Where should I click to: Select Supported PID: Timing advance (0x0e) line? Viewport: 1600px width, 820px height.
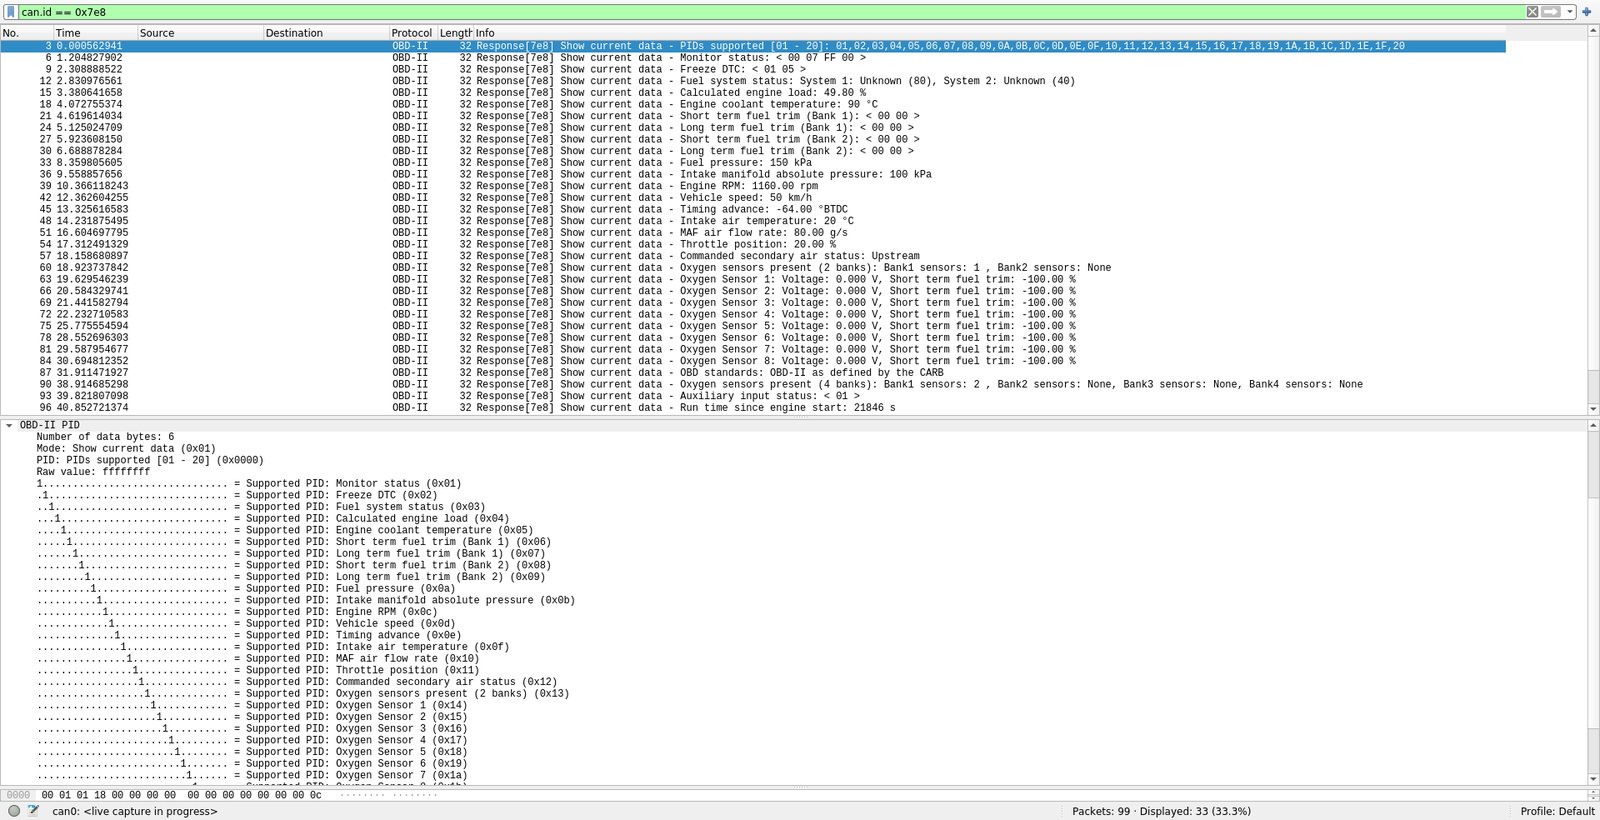(249, 636)
